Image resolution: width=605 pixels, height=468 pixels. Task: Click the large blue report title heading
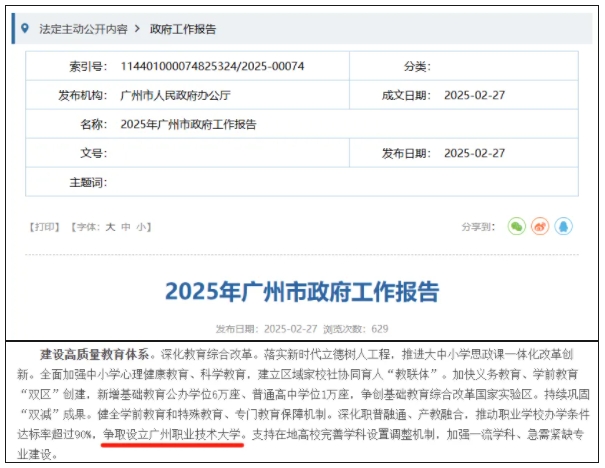coord(302,291)
